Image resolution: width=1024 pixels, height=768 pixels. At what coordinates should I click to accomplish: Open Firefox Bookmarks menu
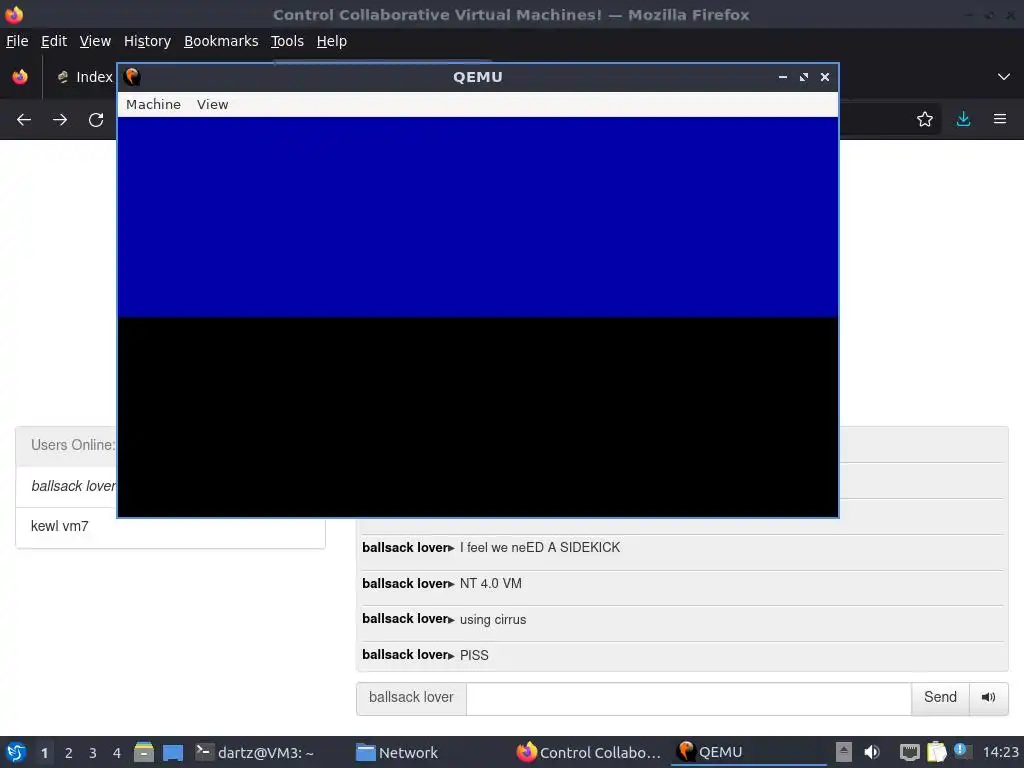pyautogui.click(x=221, y=41)
